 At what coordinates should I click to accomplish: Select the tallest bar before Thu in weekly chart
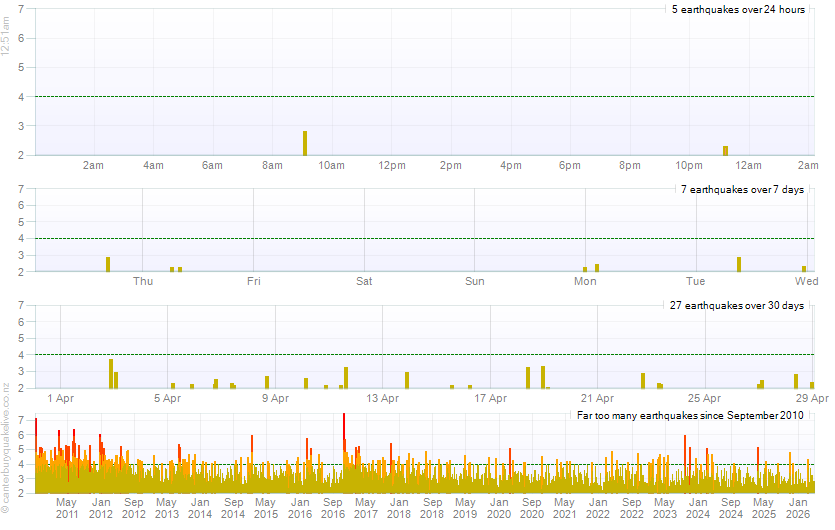point(108,264)
